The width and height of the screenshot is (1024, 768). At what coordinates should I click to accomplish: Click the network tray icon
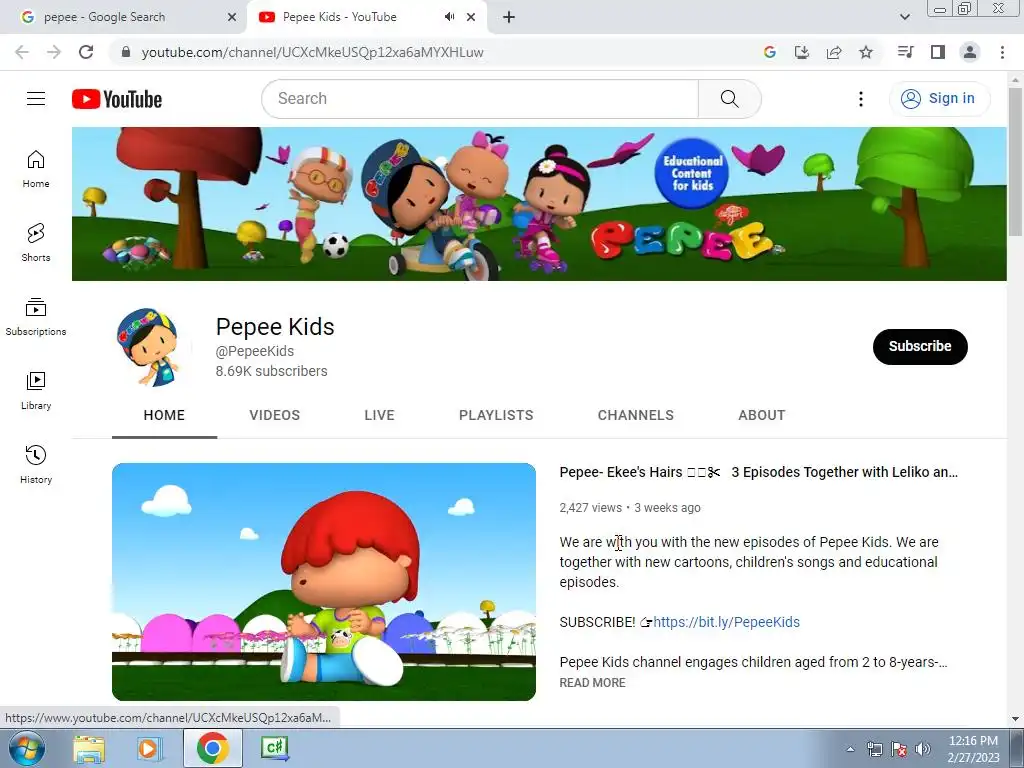(874, 749)
